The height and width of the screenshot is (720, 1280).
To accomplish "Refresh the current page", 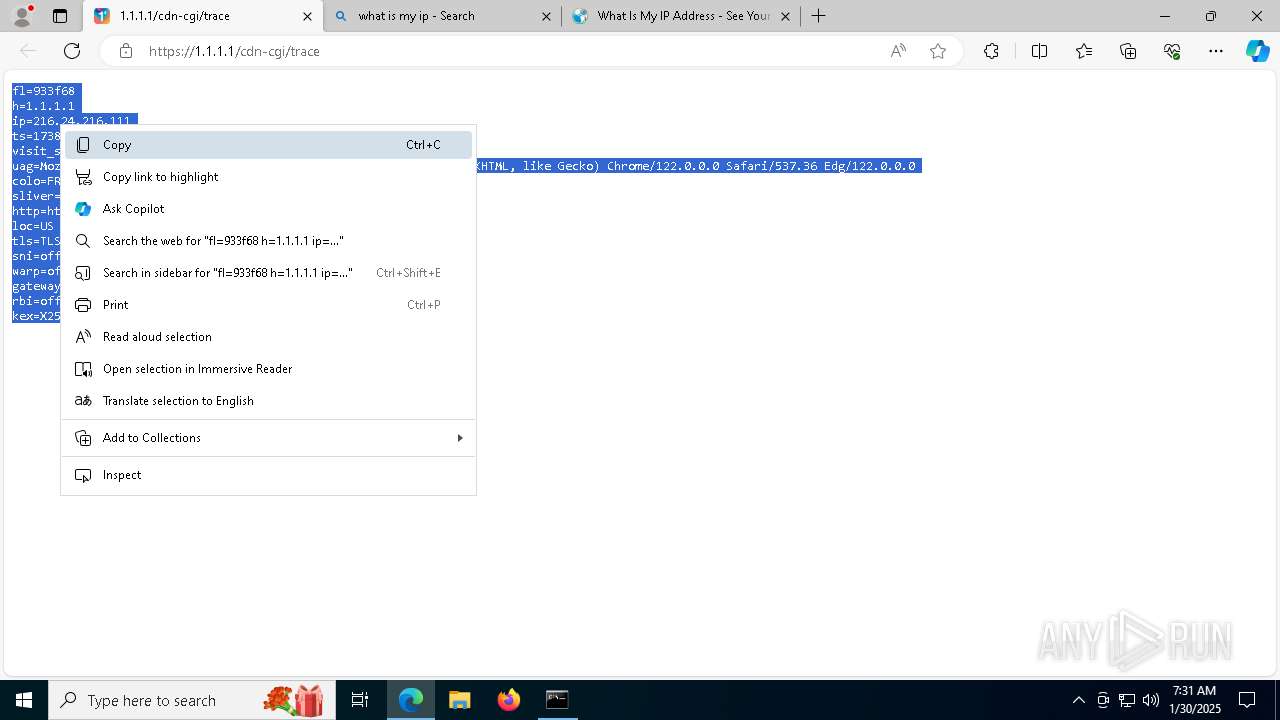I will [x=72, y=51].
